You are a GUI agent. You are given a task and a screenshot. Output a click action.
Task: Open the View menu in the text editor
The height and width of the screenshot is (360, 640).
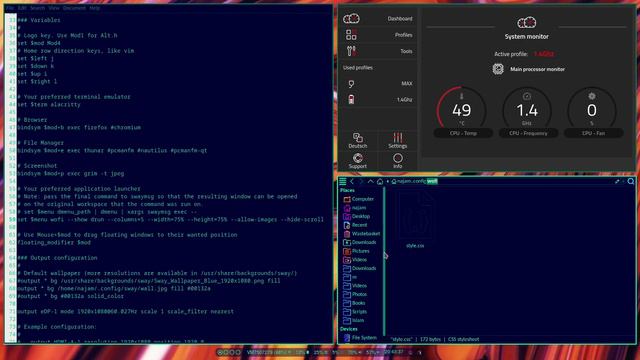(x=53, y=8)
